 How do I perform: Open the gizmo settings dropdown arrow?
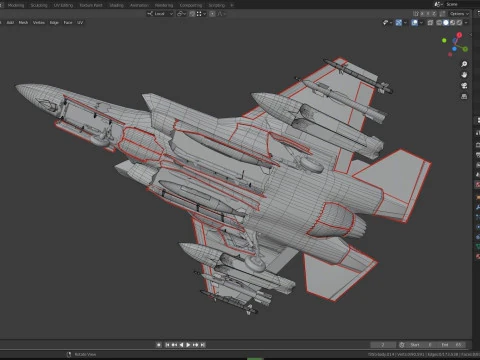405,23
